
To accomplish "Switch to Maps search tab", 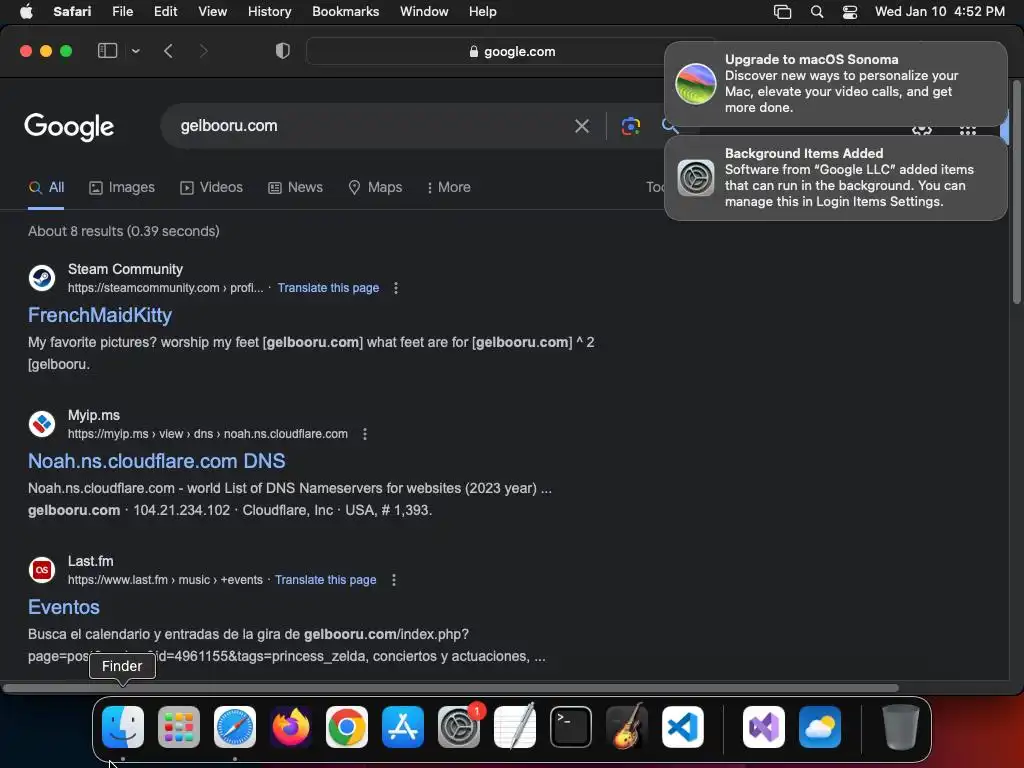I will [375, 187].
